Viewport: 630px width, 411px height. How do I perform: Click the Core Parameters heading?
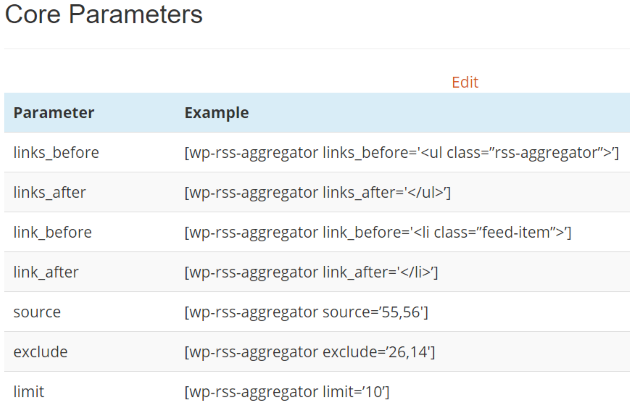[104, 15]
